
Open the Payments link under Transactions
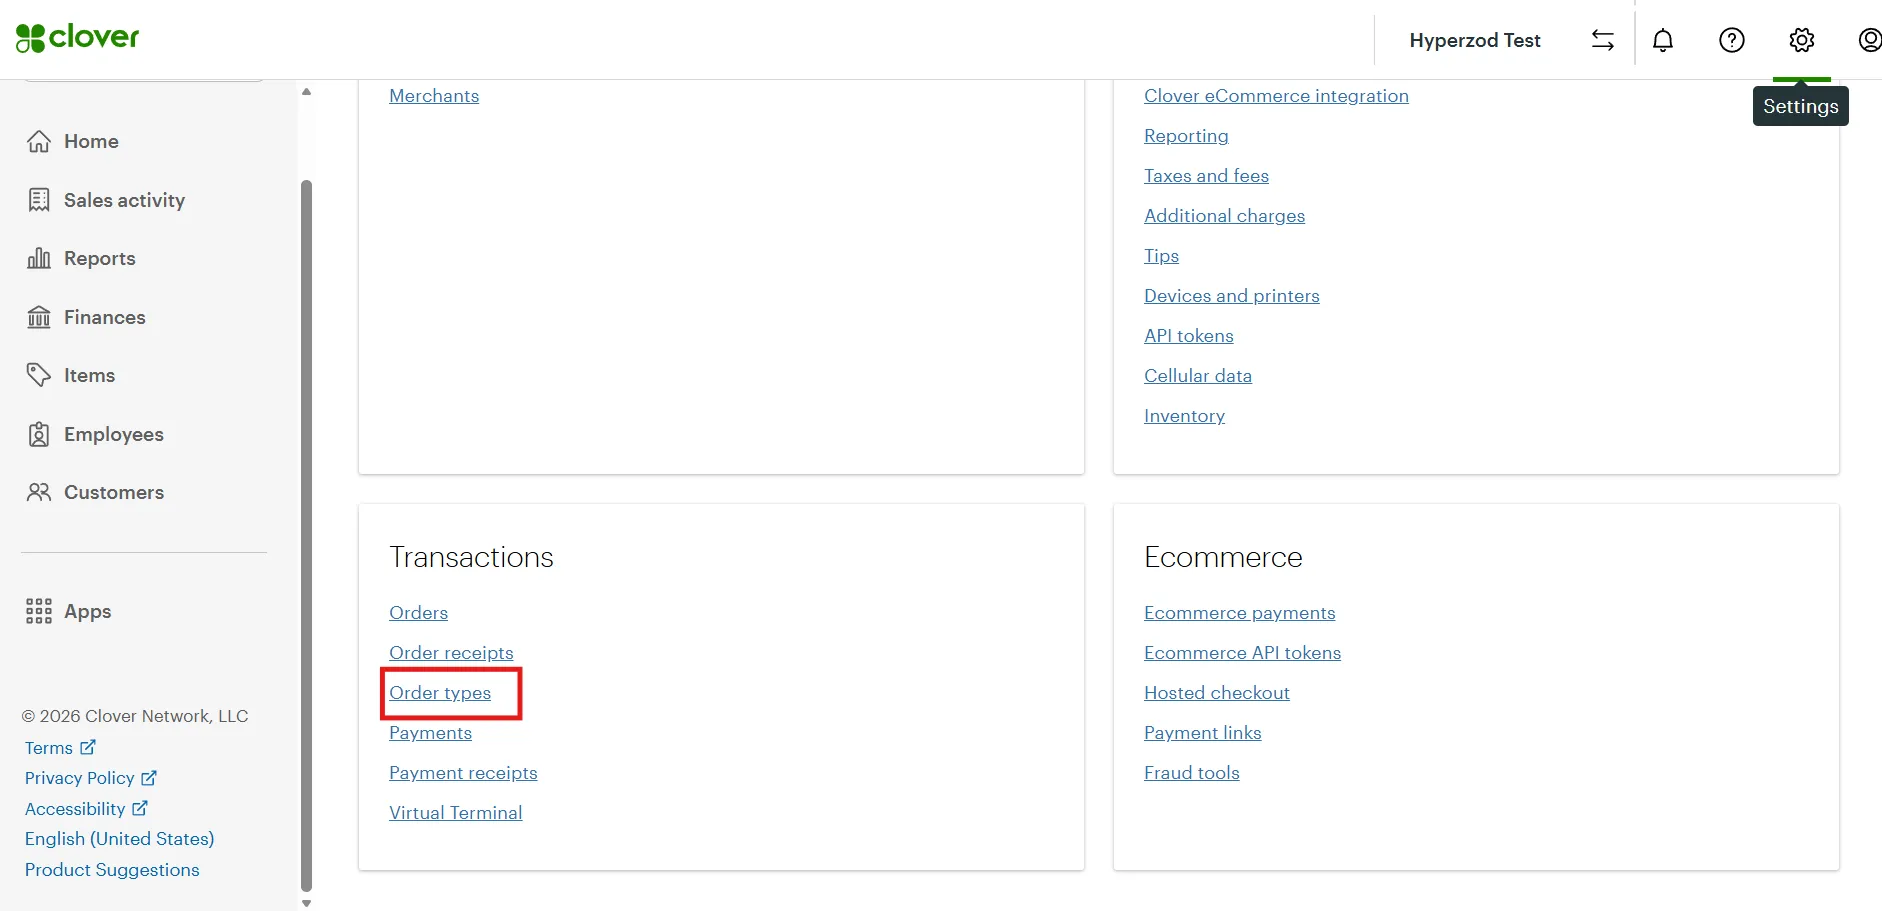point(430,733)
